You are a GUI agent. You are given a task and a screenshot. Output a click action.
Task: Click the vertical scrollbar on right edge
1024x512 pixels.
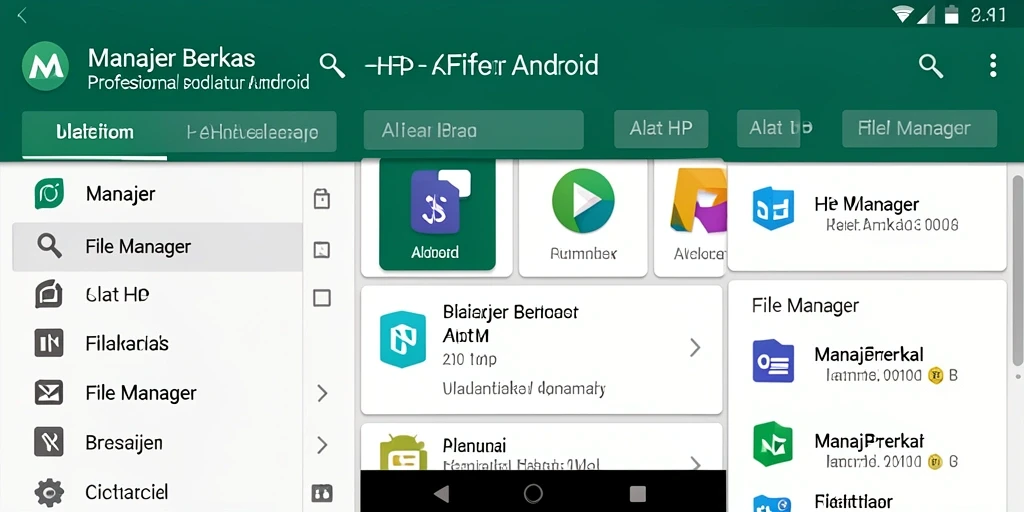[1017, 269]
